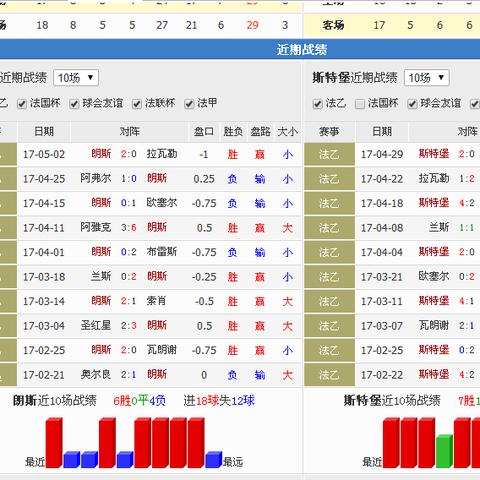Toggle 球会友谊 checkbox for Lens

click(x=74, y=104)
